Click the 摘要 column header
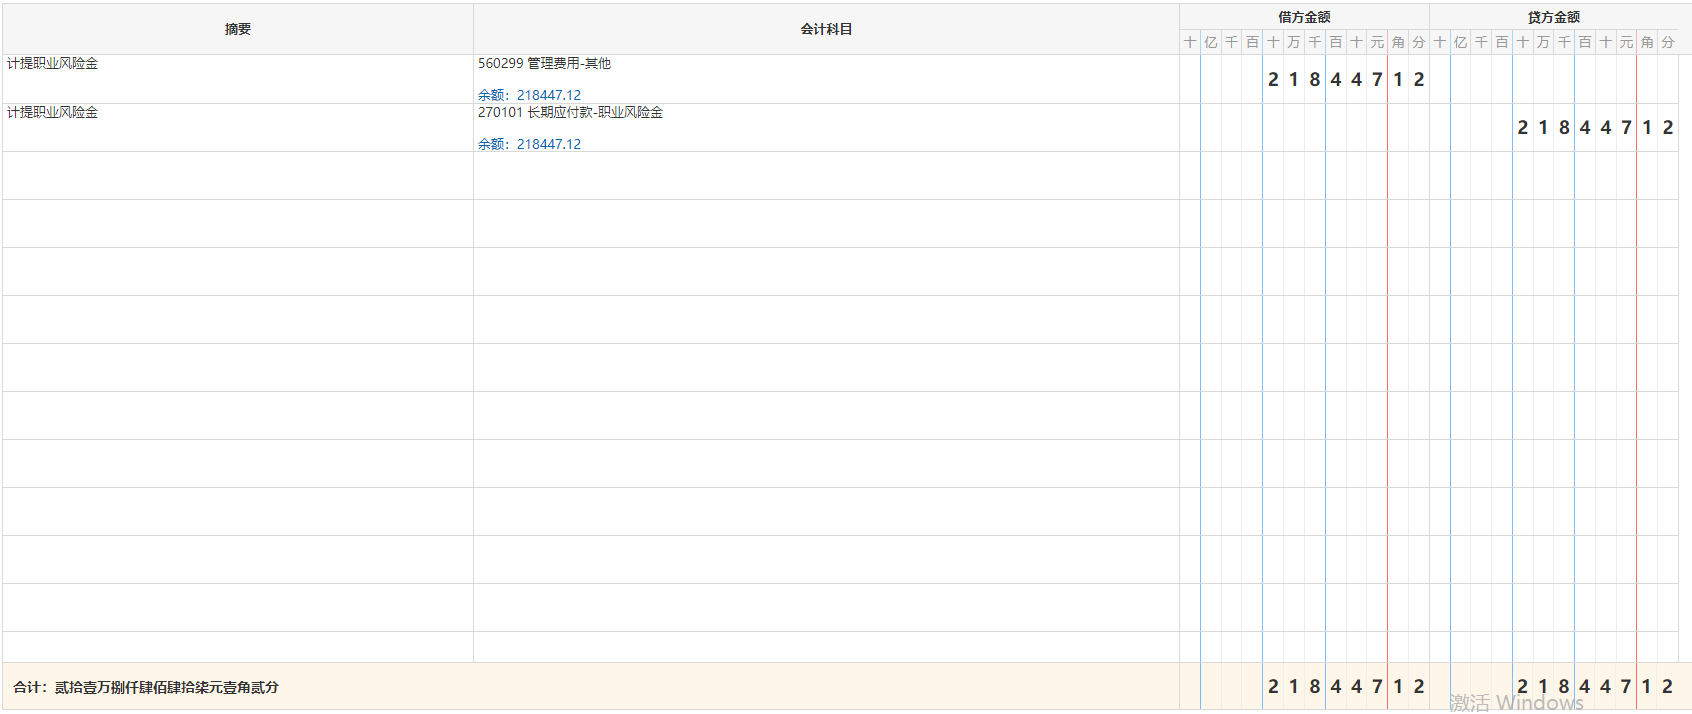Viewport: 1692px width, 714px height. 238,29
